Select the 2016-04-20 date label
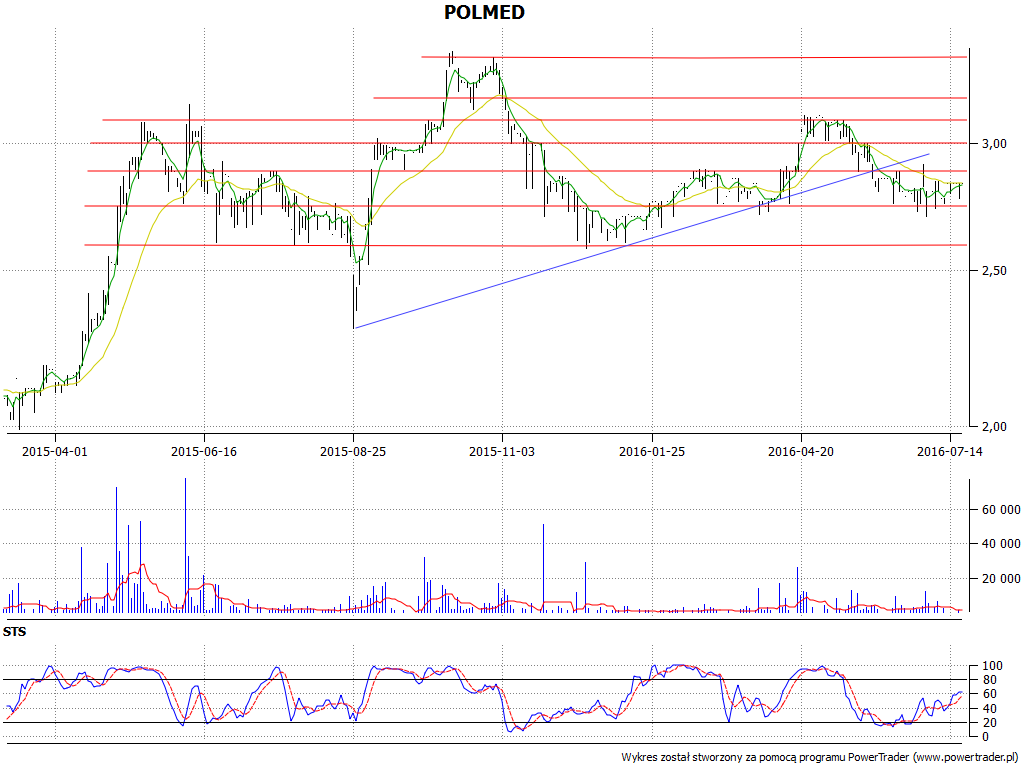The image size is (1024, 768). 801,451
